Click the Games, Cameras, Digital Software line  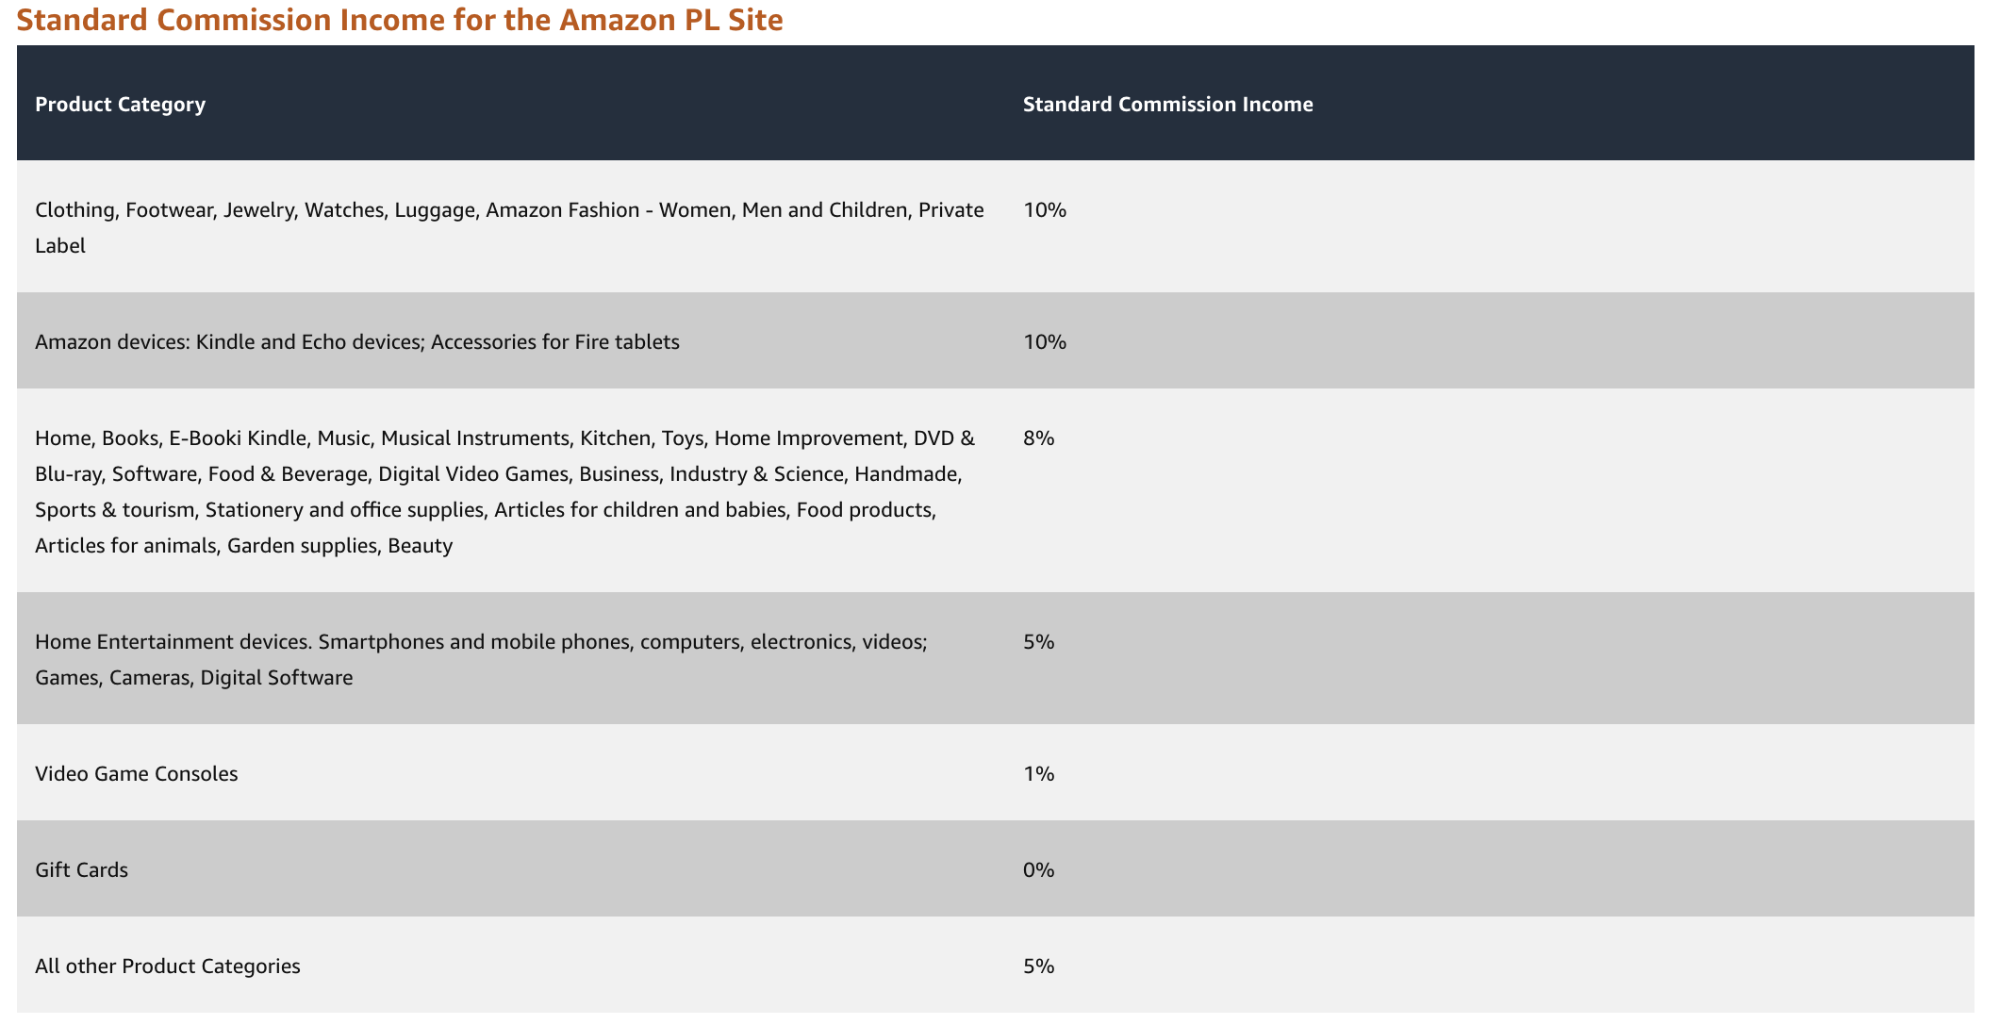(x=193, y=678)
